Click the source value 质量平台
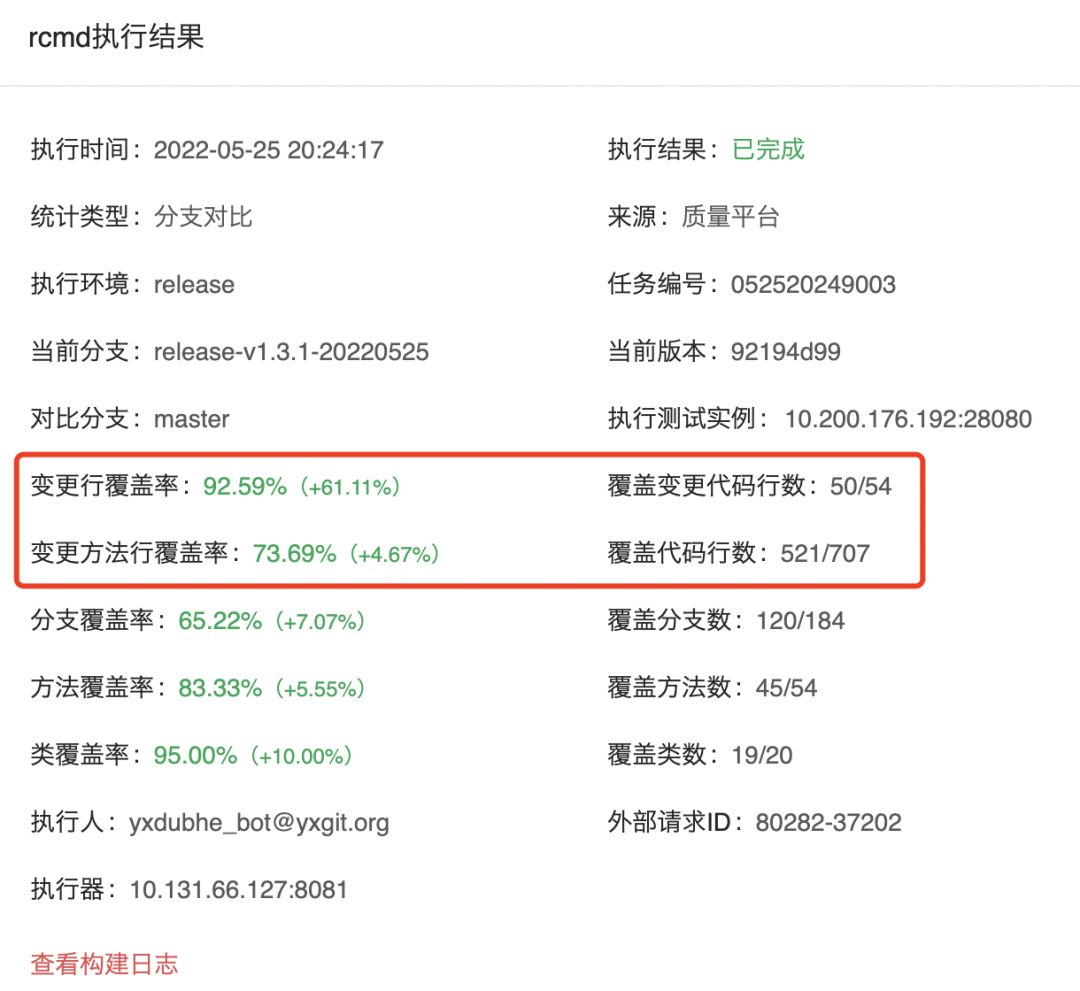This screenshot has height=991, width=1080. (x=730, y=217)
